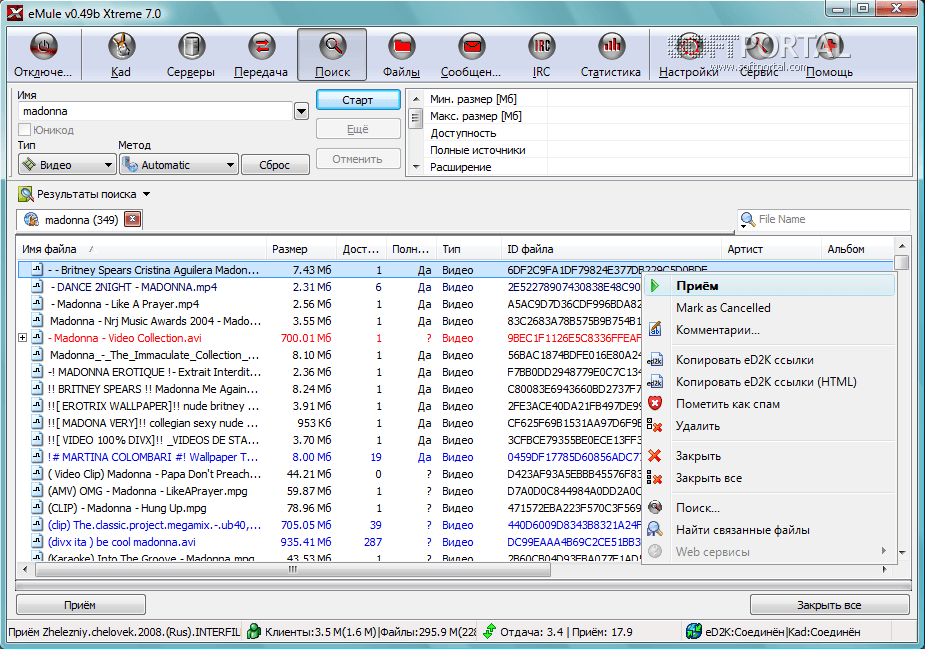Viewport: 925px width, 649px height.
Task: Close the madonna (349) search tab
Action: coord(133,219)
